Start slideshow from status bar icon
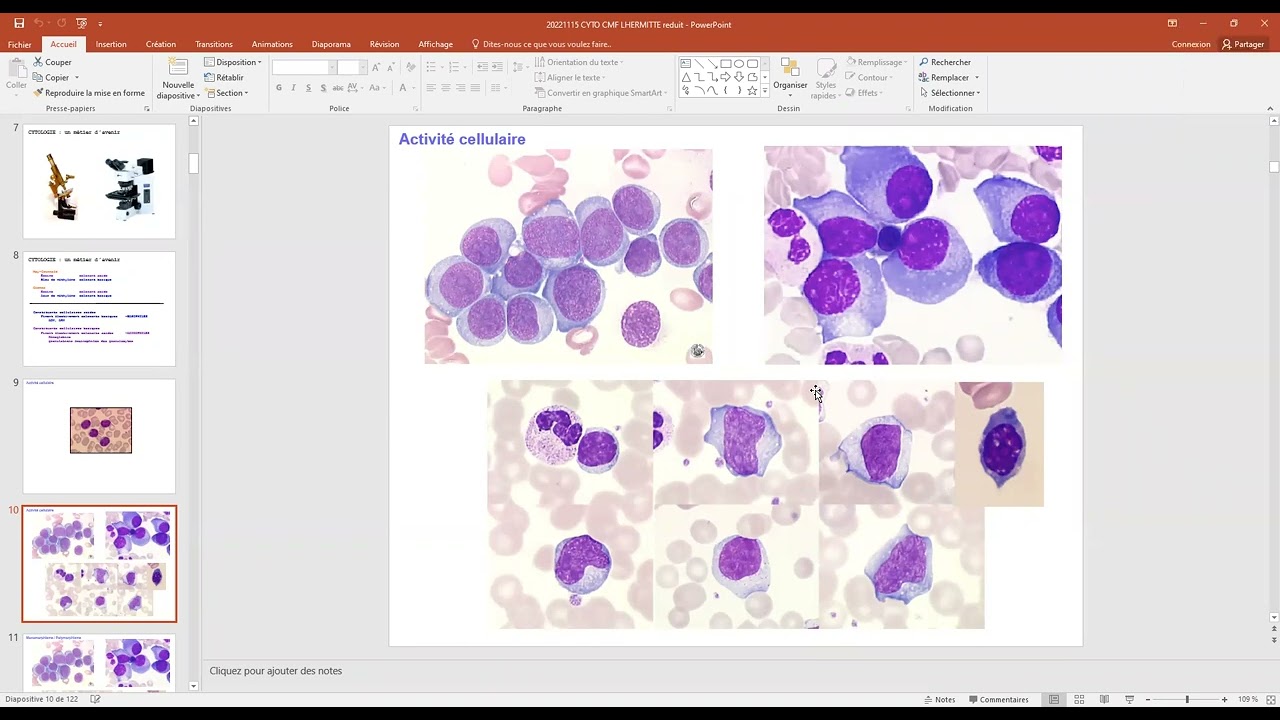 coord(1129,700)
